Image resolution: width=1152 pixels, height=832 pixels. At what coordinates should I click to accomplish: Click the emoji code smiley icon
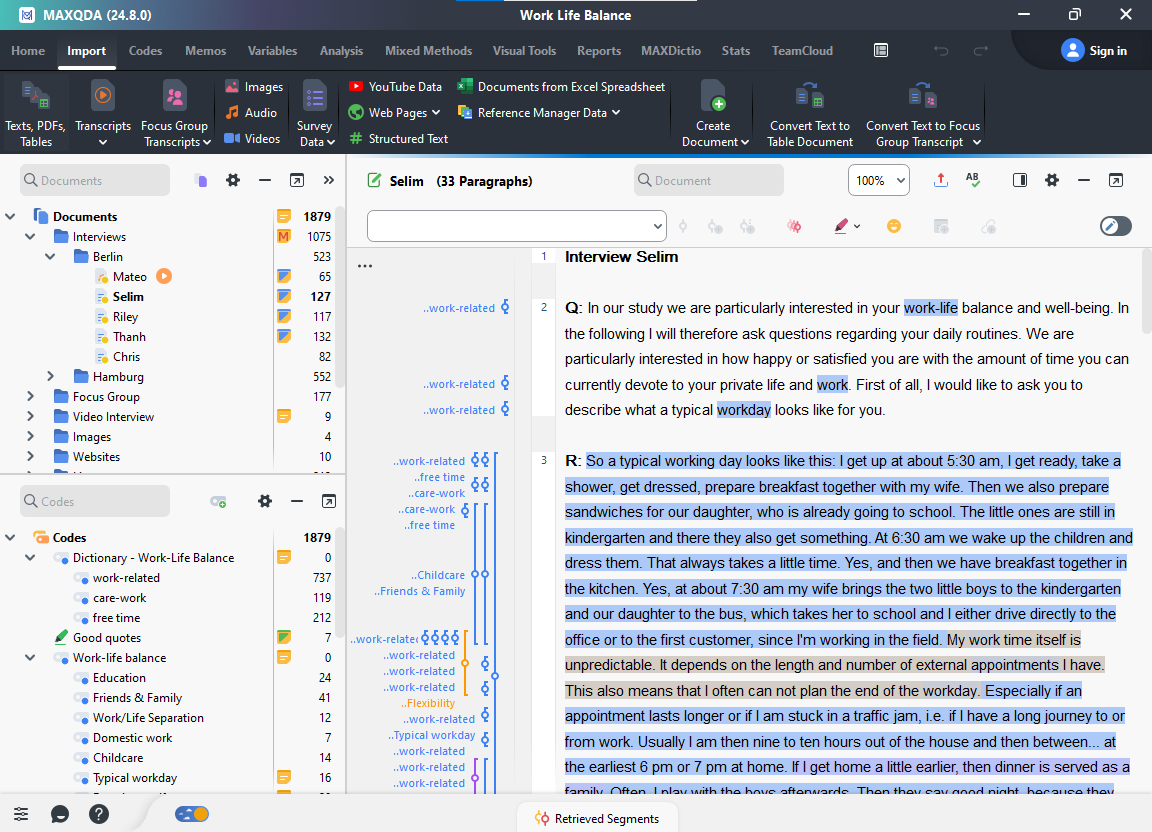click(x=893, y=226)
